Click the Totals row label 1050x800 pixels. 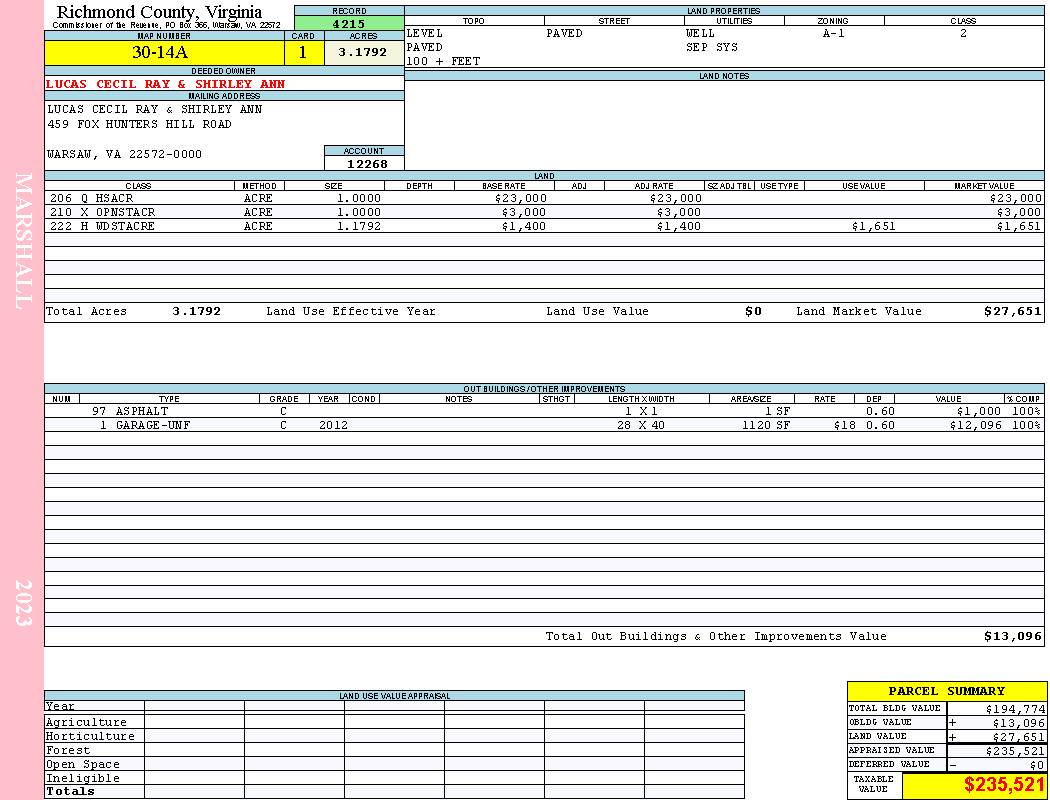(x=70, y=791)
